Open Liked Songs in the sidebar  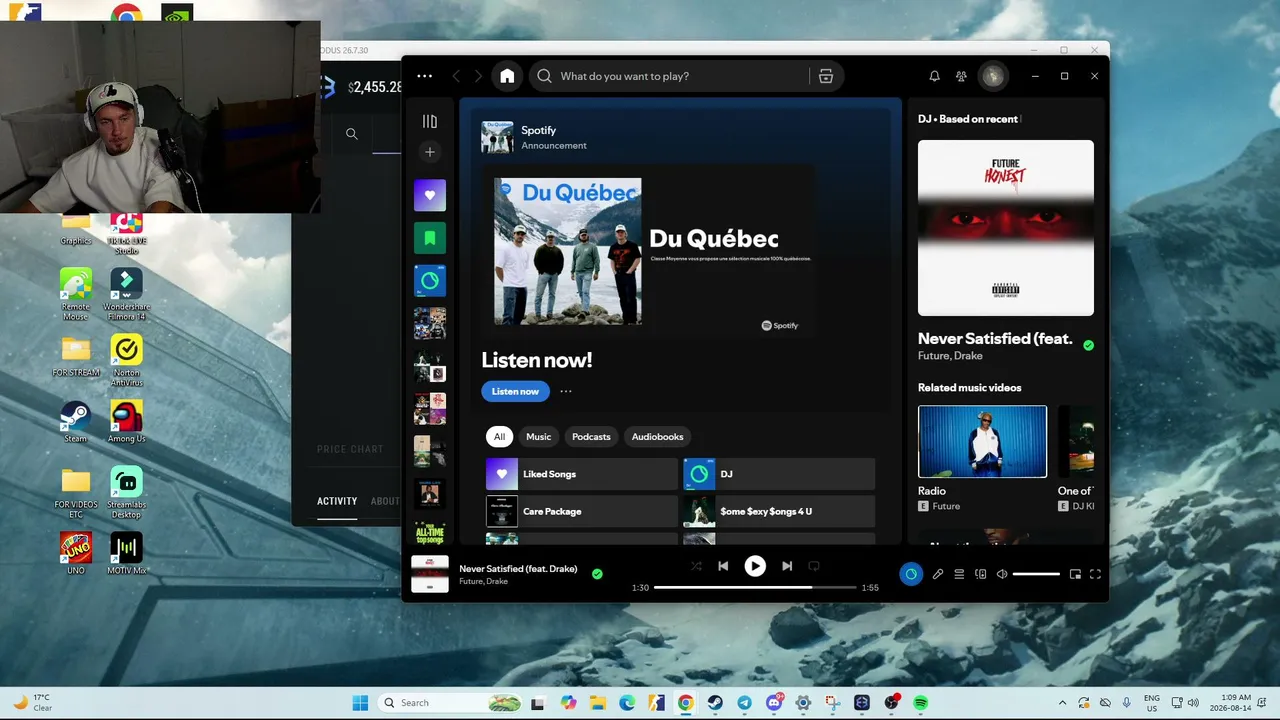(430, 195)
